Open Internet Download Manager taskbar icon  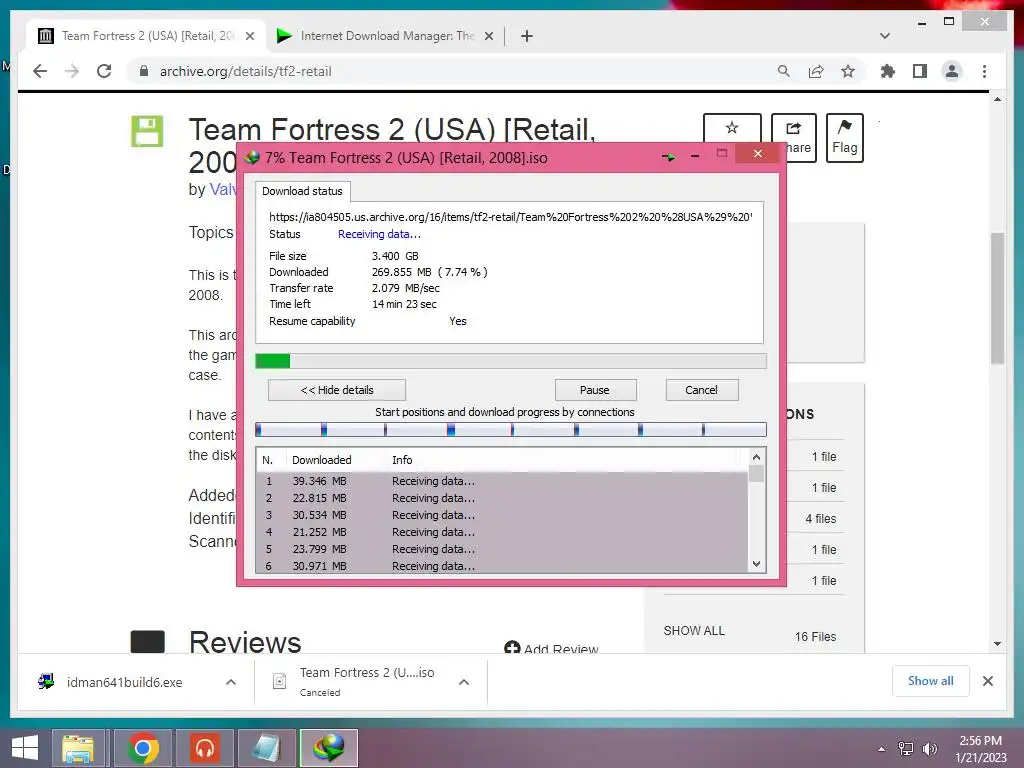tap(328, 748)
